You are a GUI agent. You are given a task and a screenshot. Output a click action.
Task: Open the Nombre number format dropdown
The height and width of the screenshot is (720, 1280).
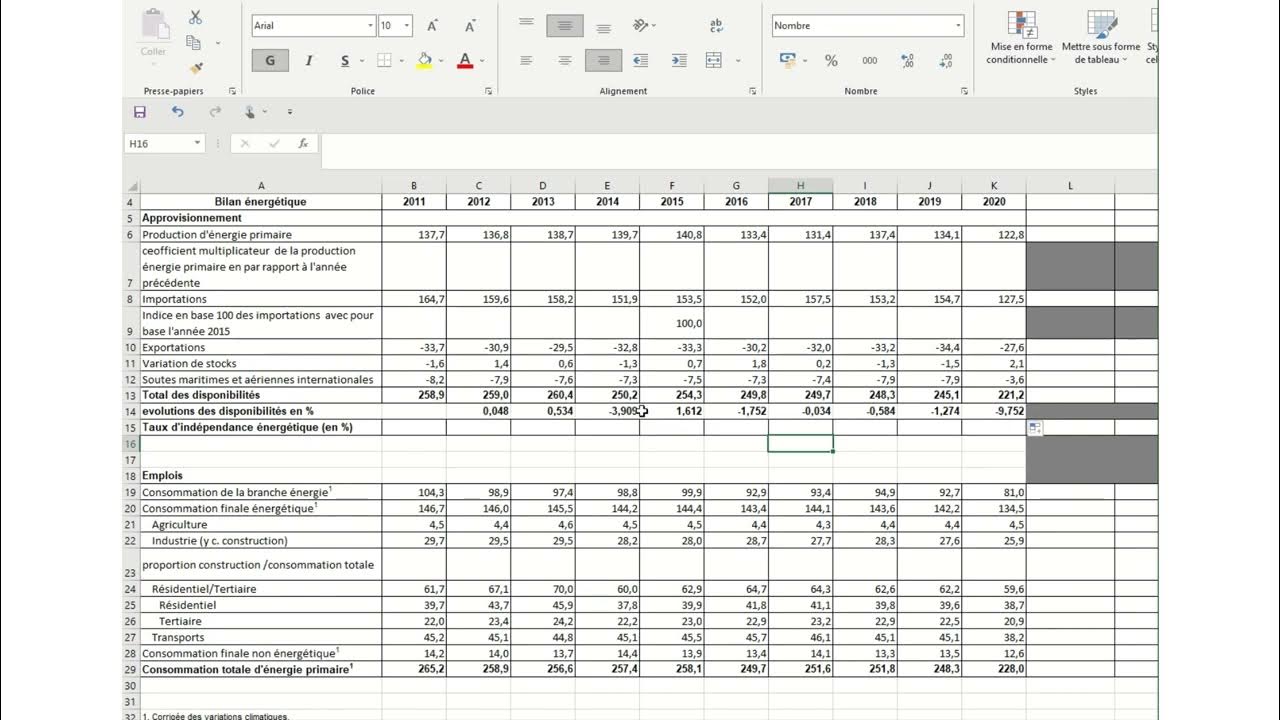click(958, 26)
